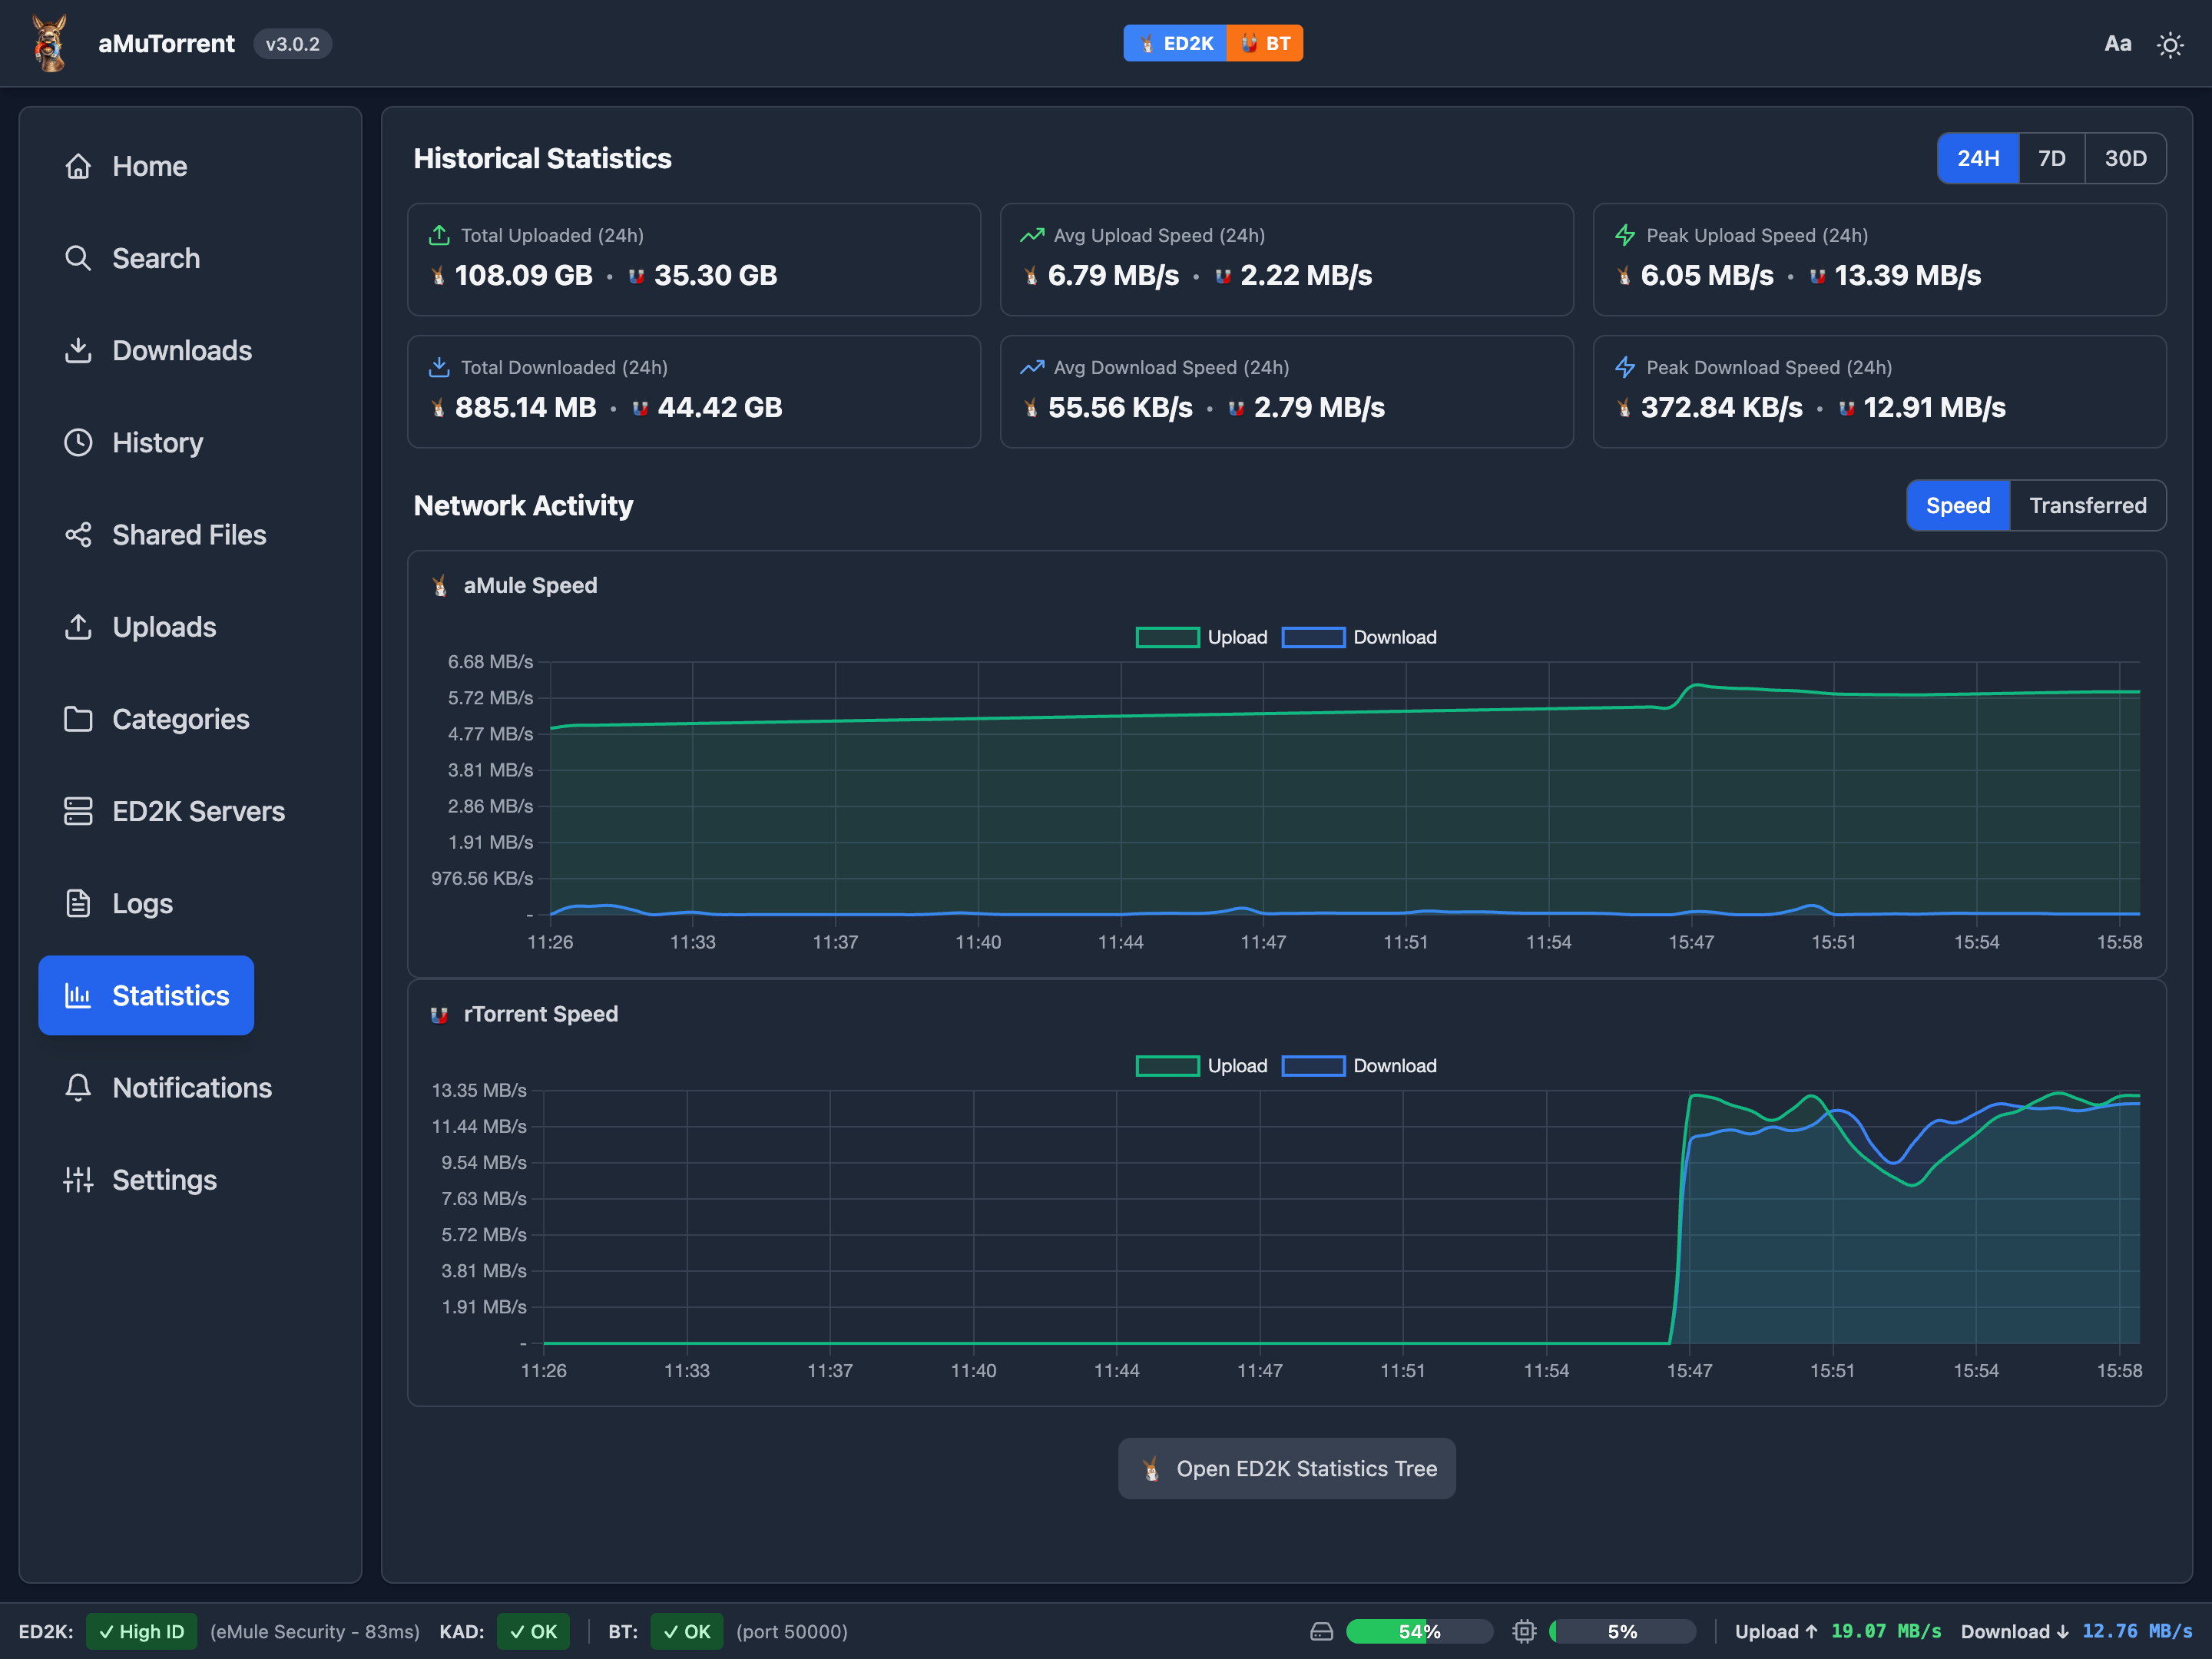Toggle the BT network filter
The width and height of the screenshot is (2212, 1659).
tap(1265, 43)
